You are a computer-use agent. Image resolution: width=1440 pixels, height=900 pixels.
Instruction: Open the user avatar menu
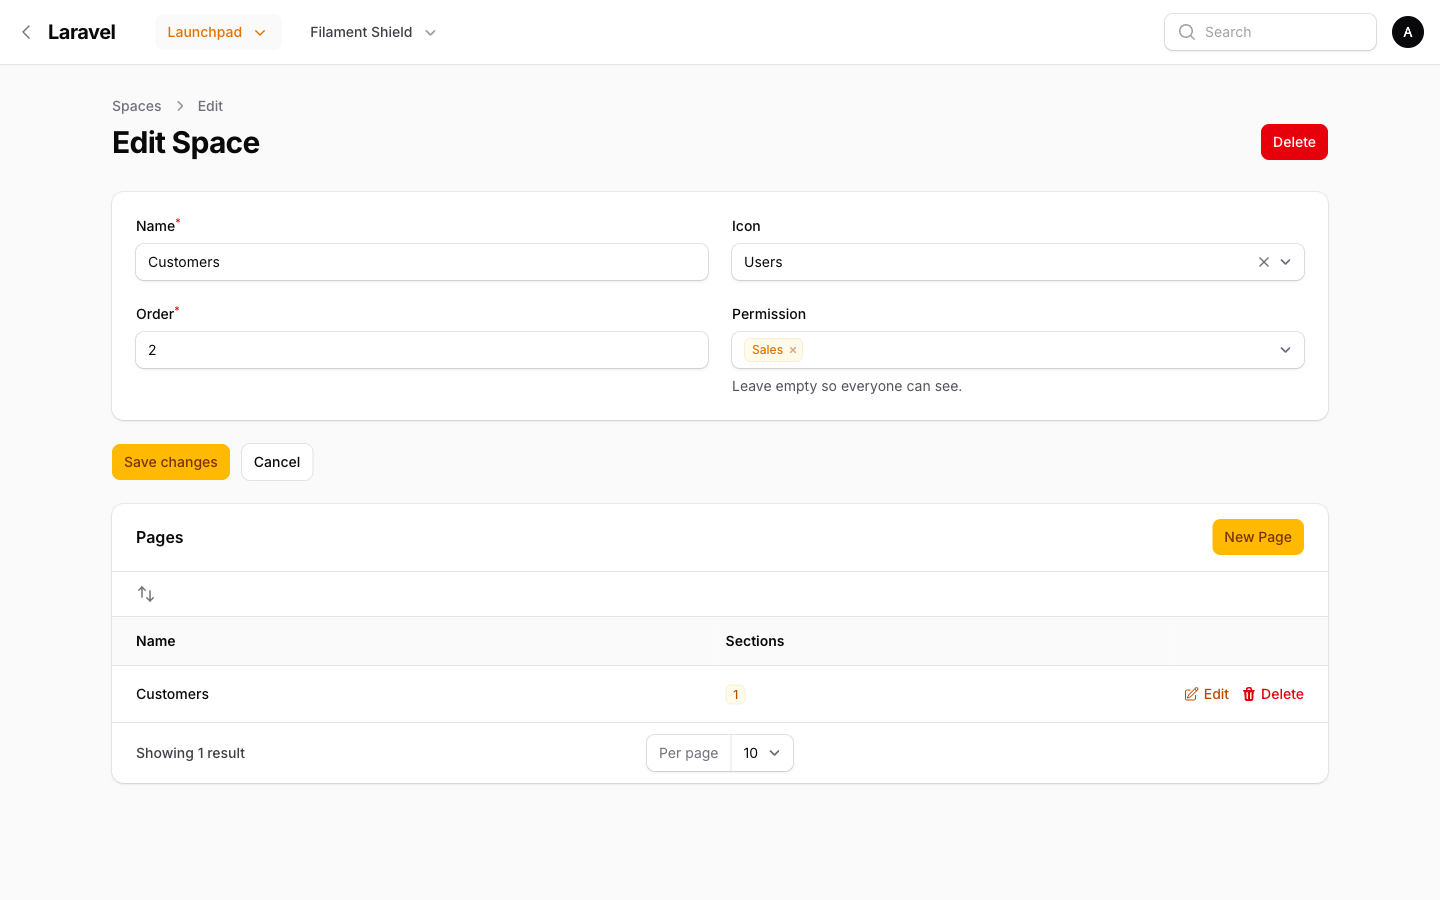tap(1408, 32)
